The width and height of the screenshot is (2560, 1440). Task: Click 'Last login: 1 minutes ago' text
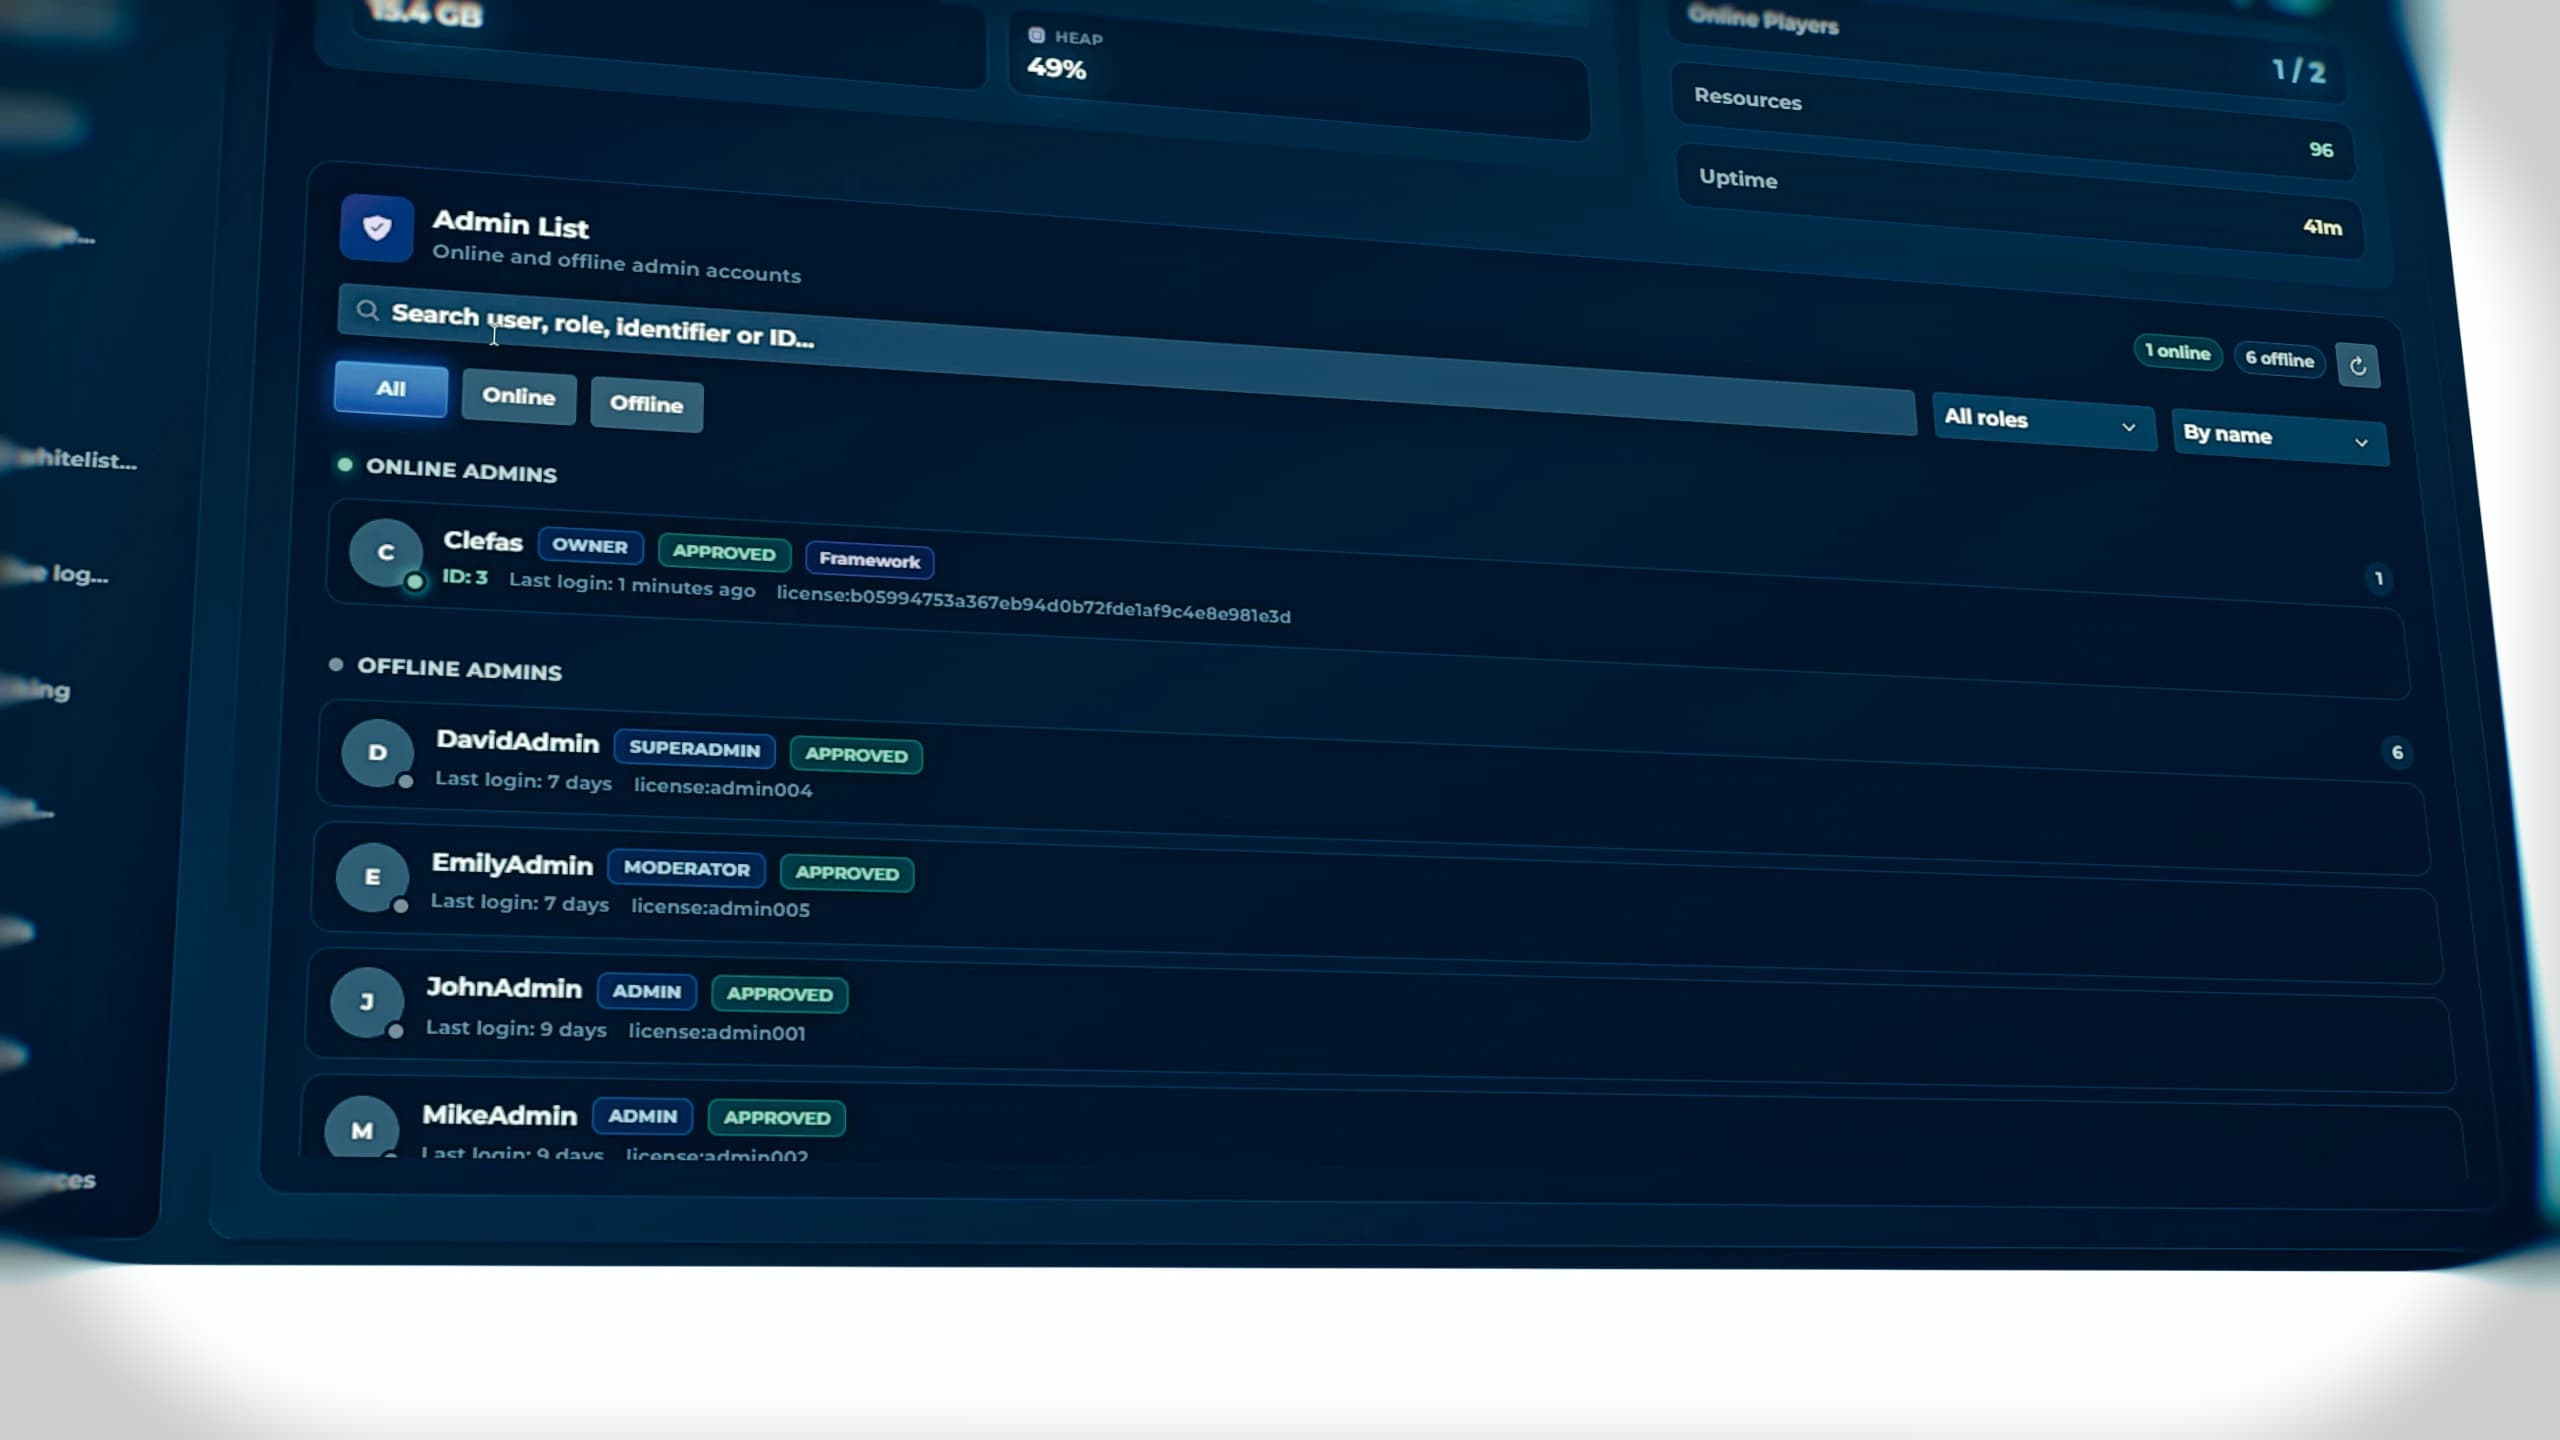click(x=632, y=584)
